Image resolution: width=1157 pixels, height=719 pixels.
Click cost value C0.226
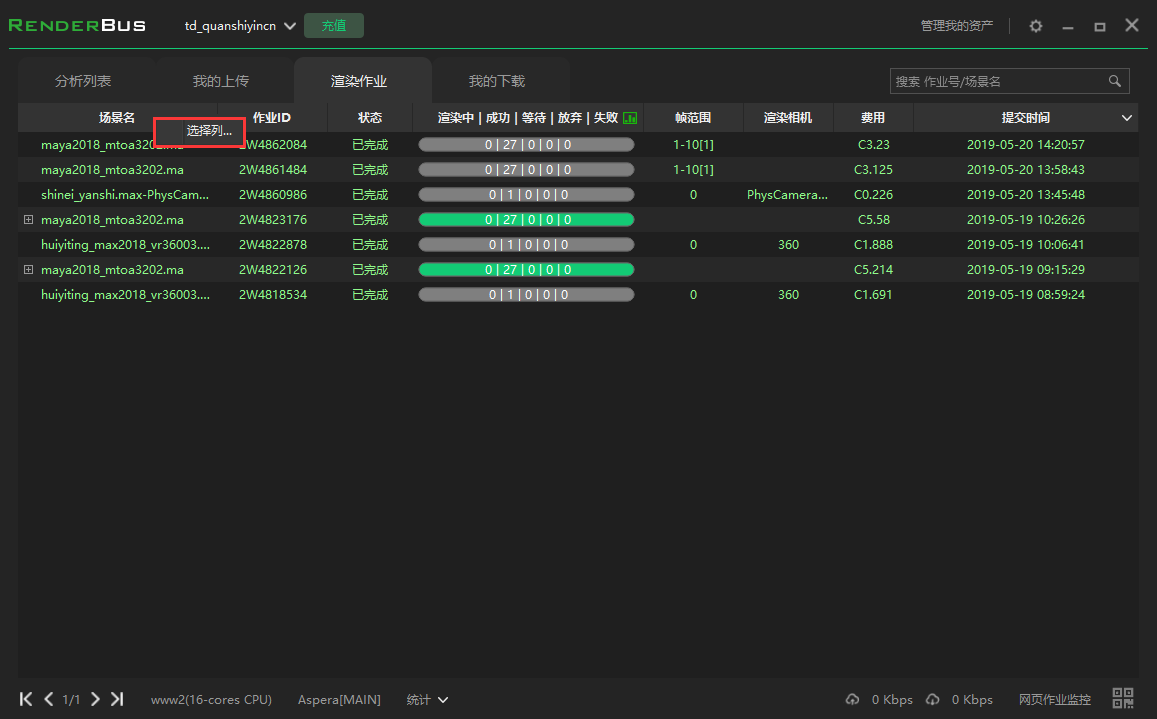tap(874, 195)
